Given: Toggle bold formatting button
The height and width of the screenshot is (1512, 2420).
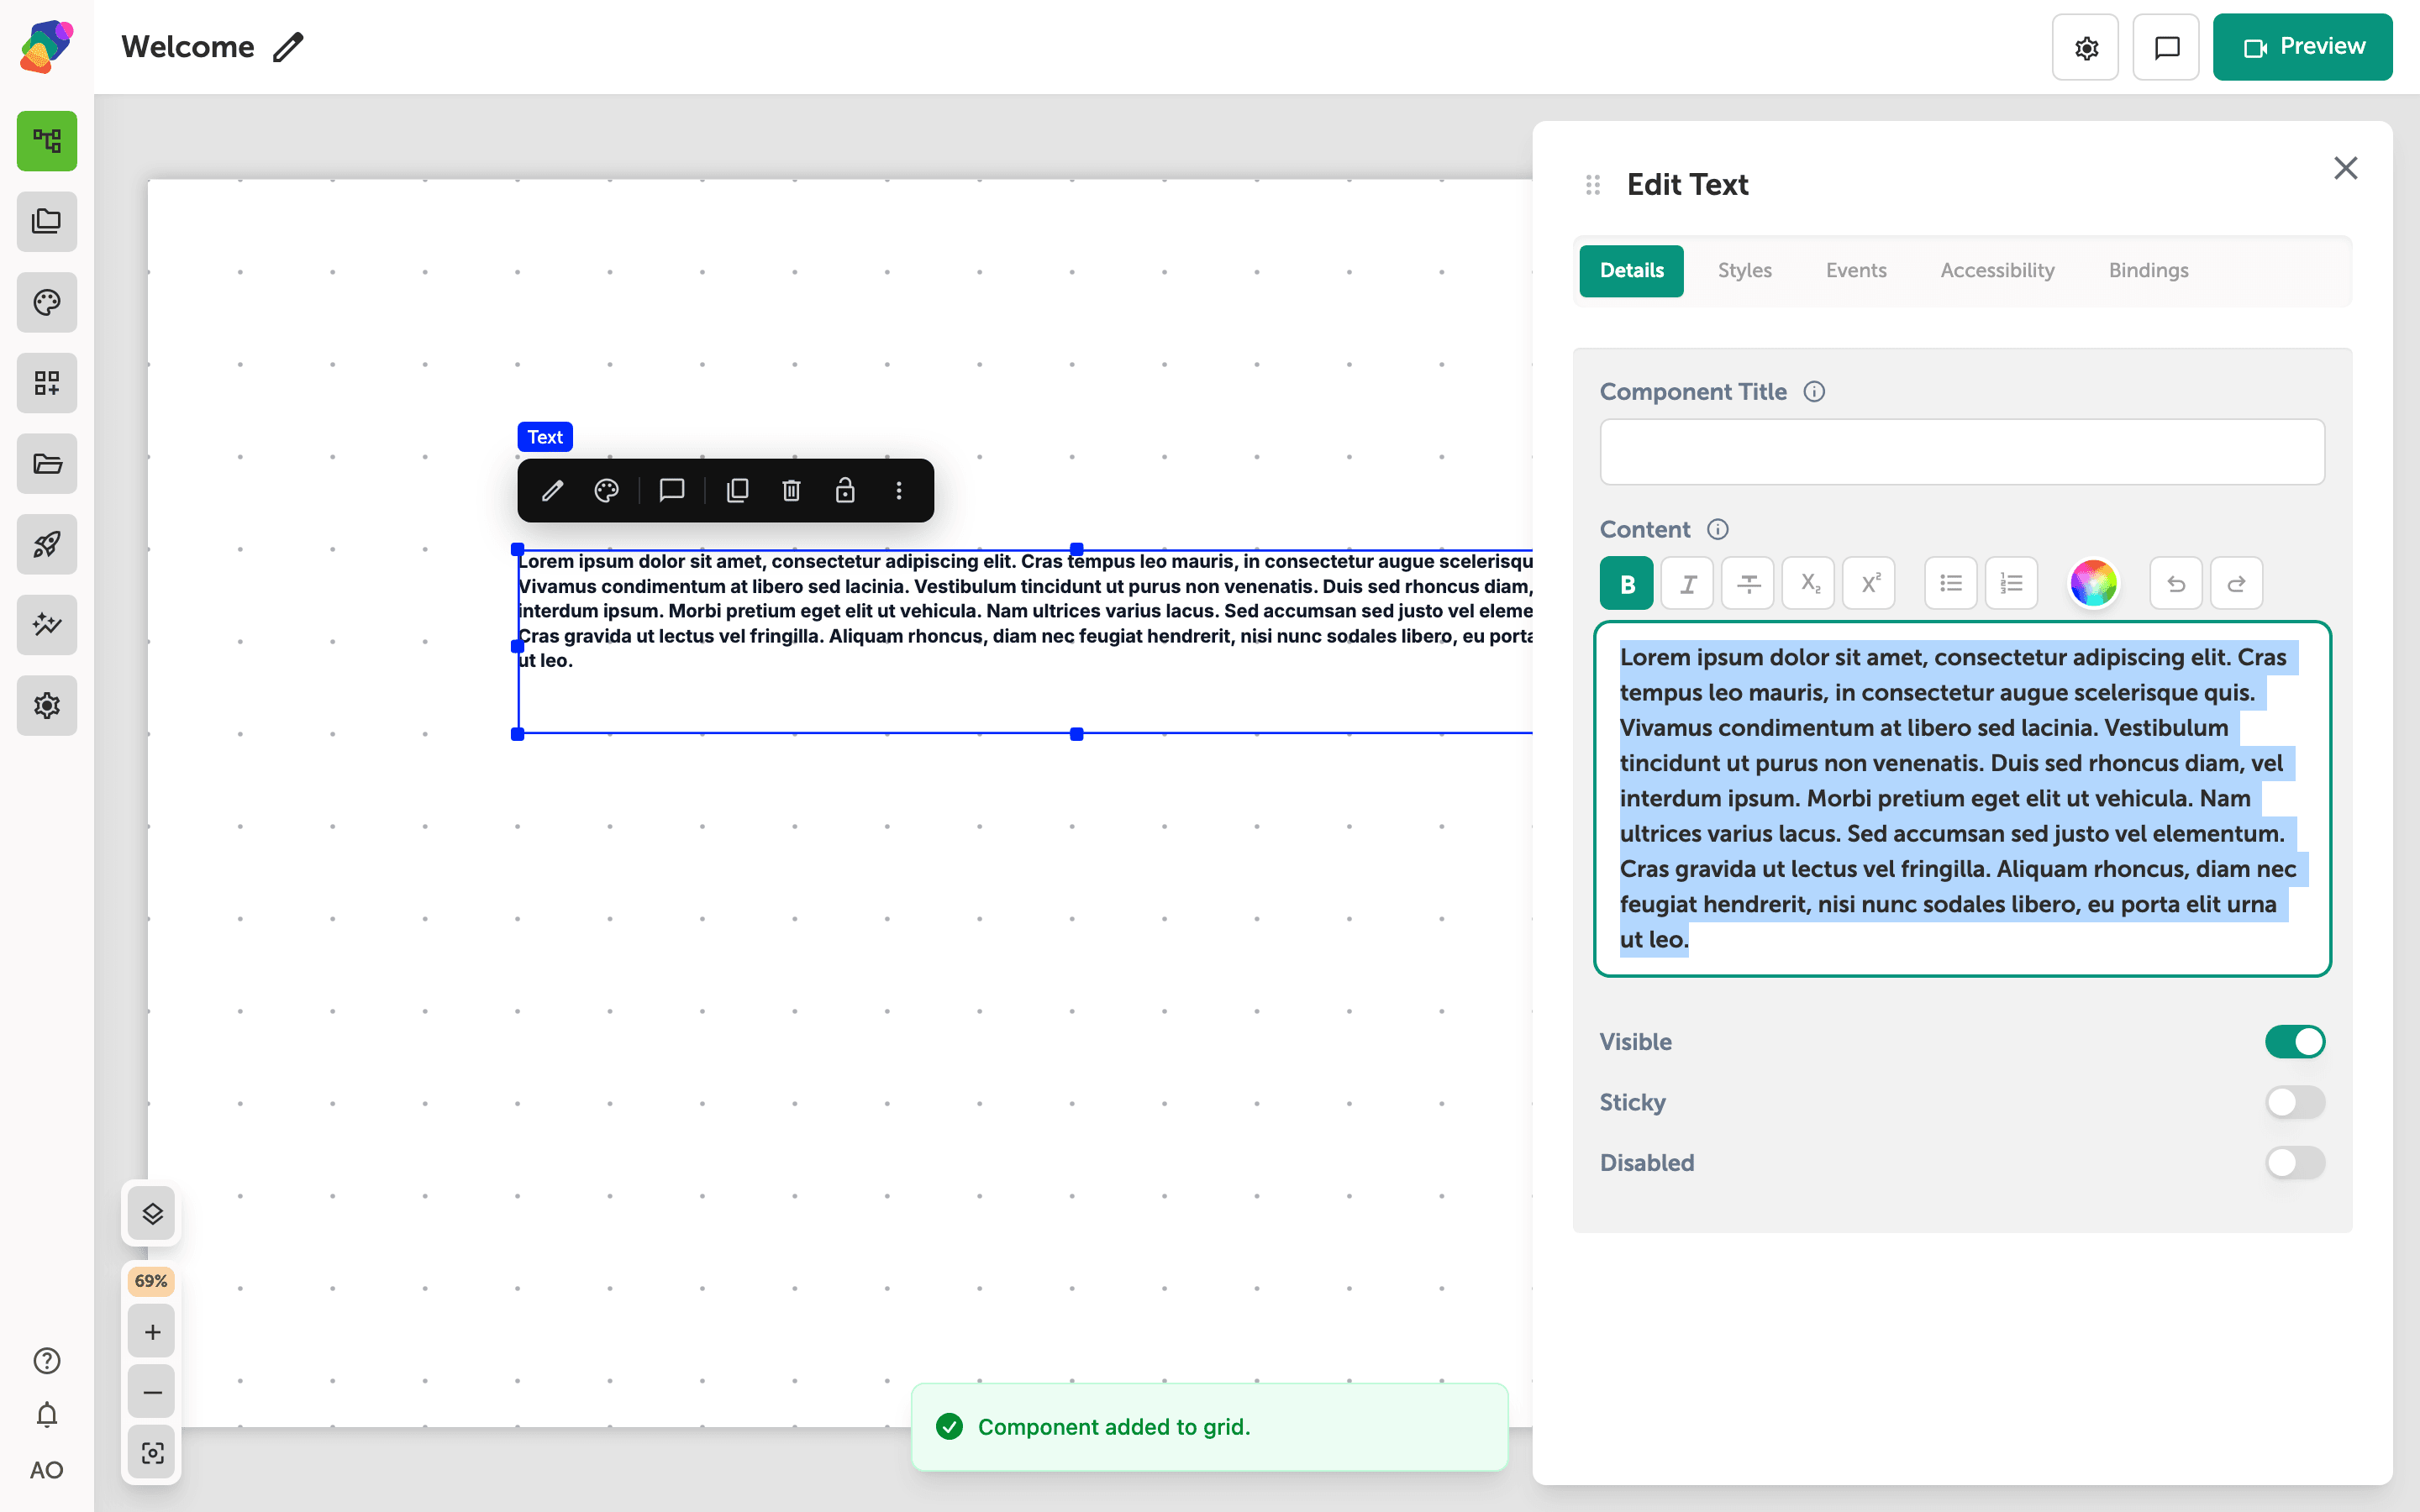Looking at the screenshot, I should tap(1627, 583).
